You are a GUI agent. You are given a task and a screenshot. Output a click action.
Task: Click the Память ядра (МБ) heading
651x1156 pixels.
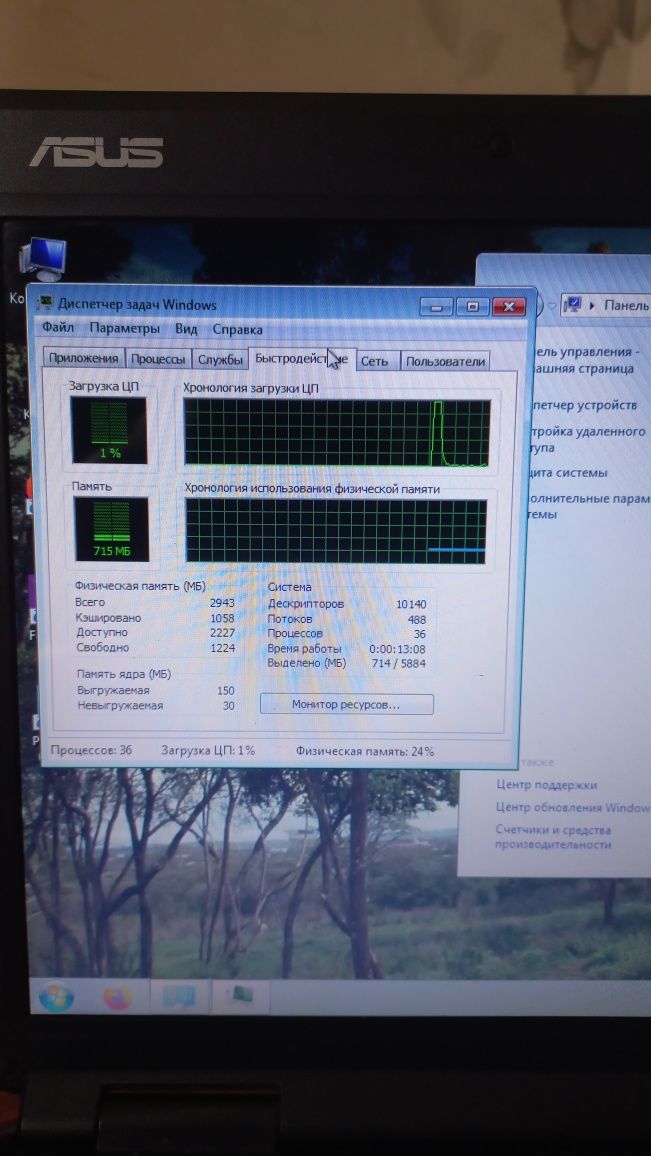[x=124, y=674]
